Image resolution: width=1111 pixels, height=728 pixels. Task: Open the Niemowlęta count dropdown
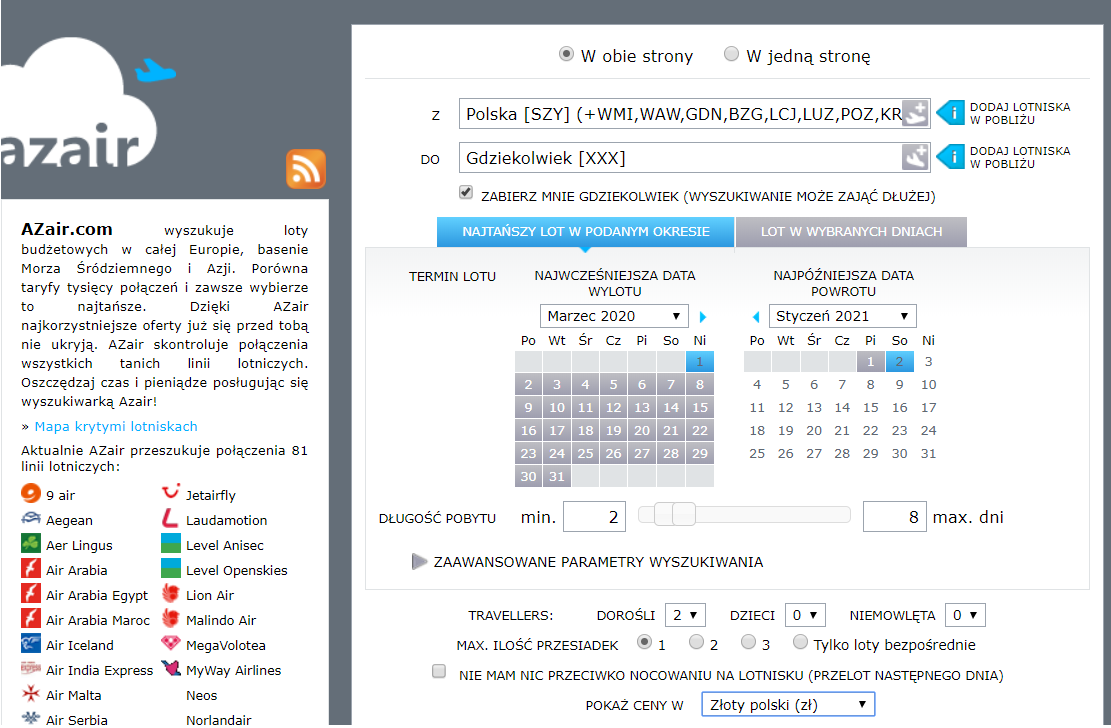click(x=965, y=615)
